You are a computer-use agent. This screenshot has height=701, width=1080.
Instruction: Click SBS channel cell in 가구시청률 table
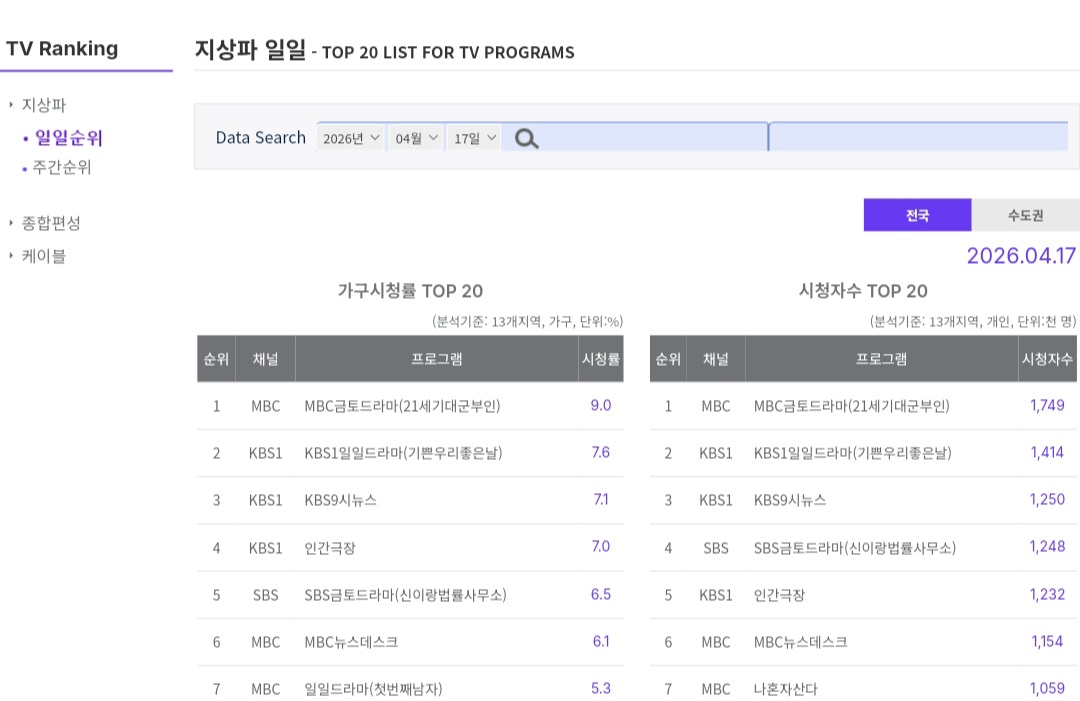pos(265,595)
